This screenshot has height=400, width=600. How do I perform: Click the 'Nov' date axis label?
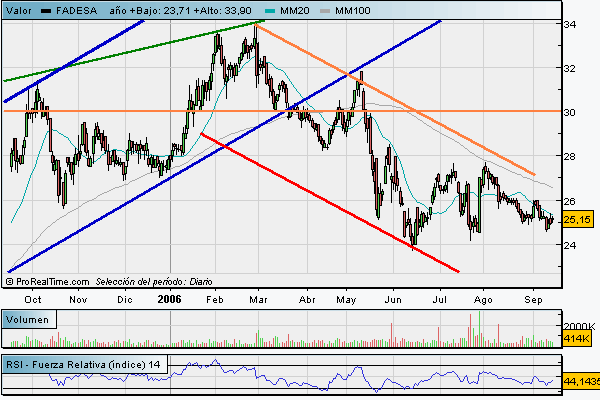[78, 300]
